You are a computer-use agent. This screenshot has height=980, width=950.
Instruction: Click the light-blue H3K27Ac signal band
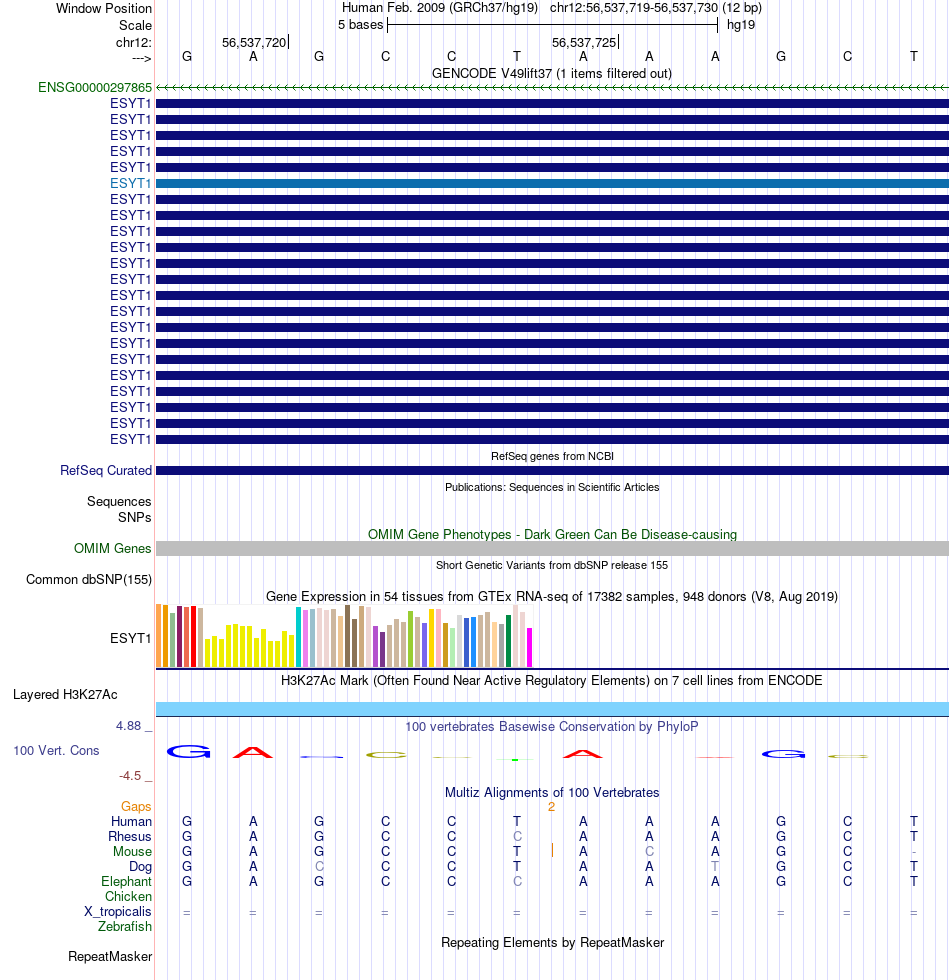point(552,709)
